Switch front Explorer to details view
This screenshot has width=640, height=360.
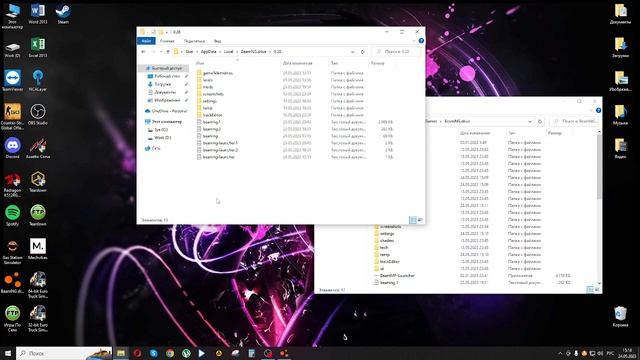(413, 220)
